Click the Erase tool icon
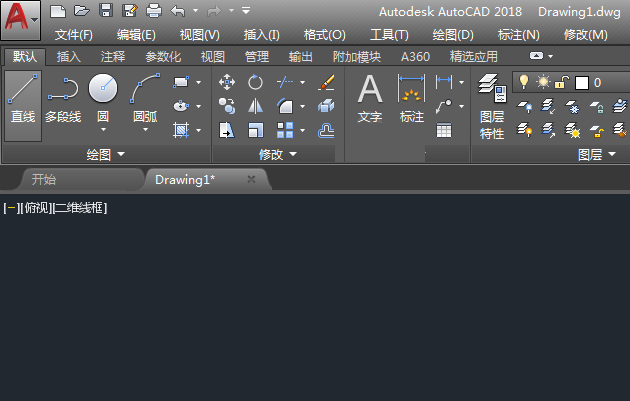 326,82
